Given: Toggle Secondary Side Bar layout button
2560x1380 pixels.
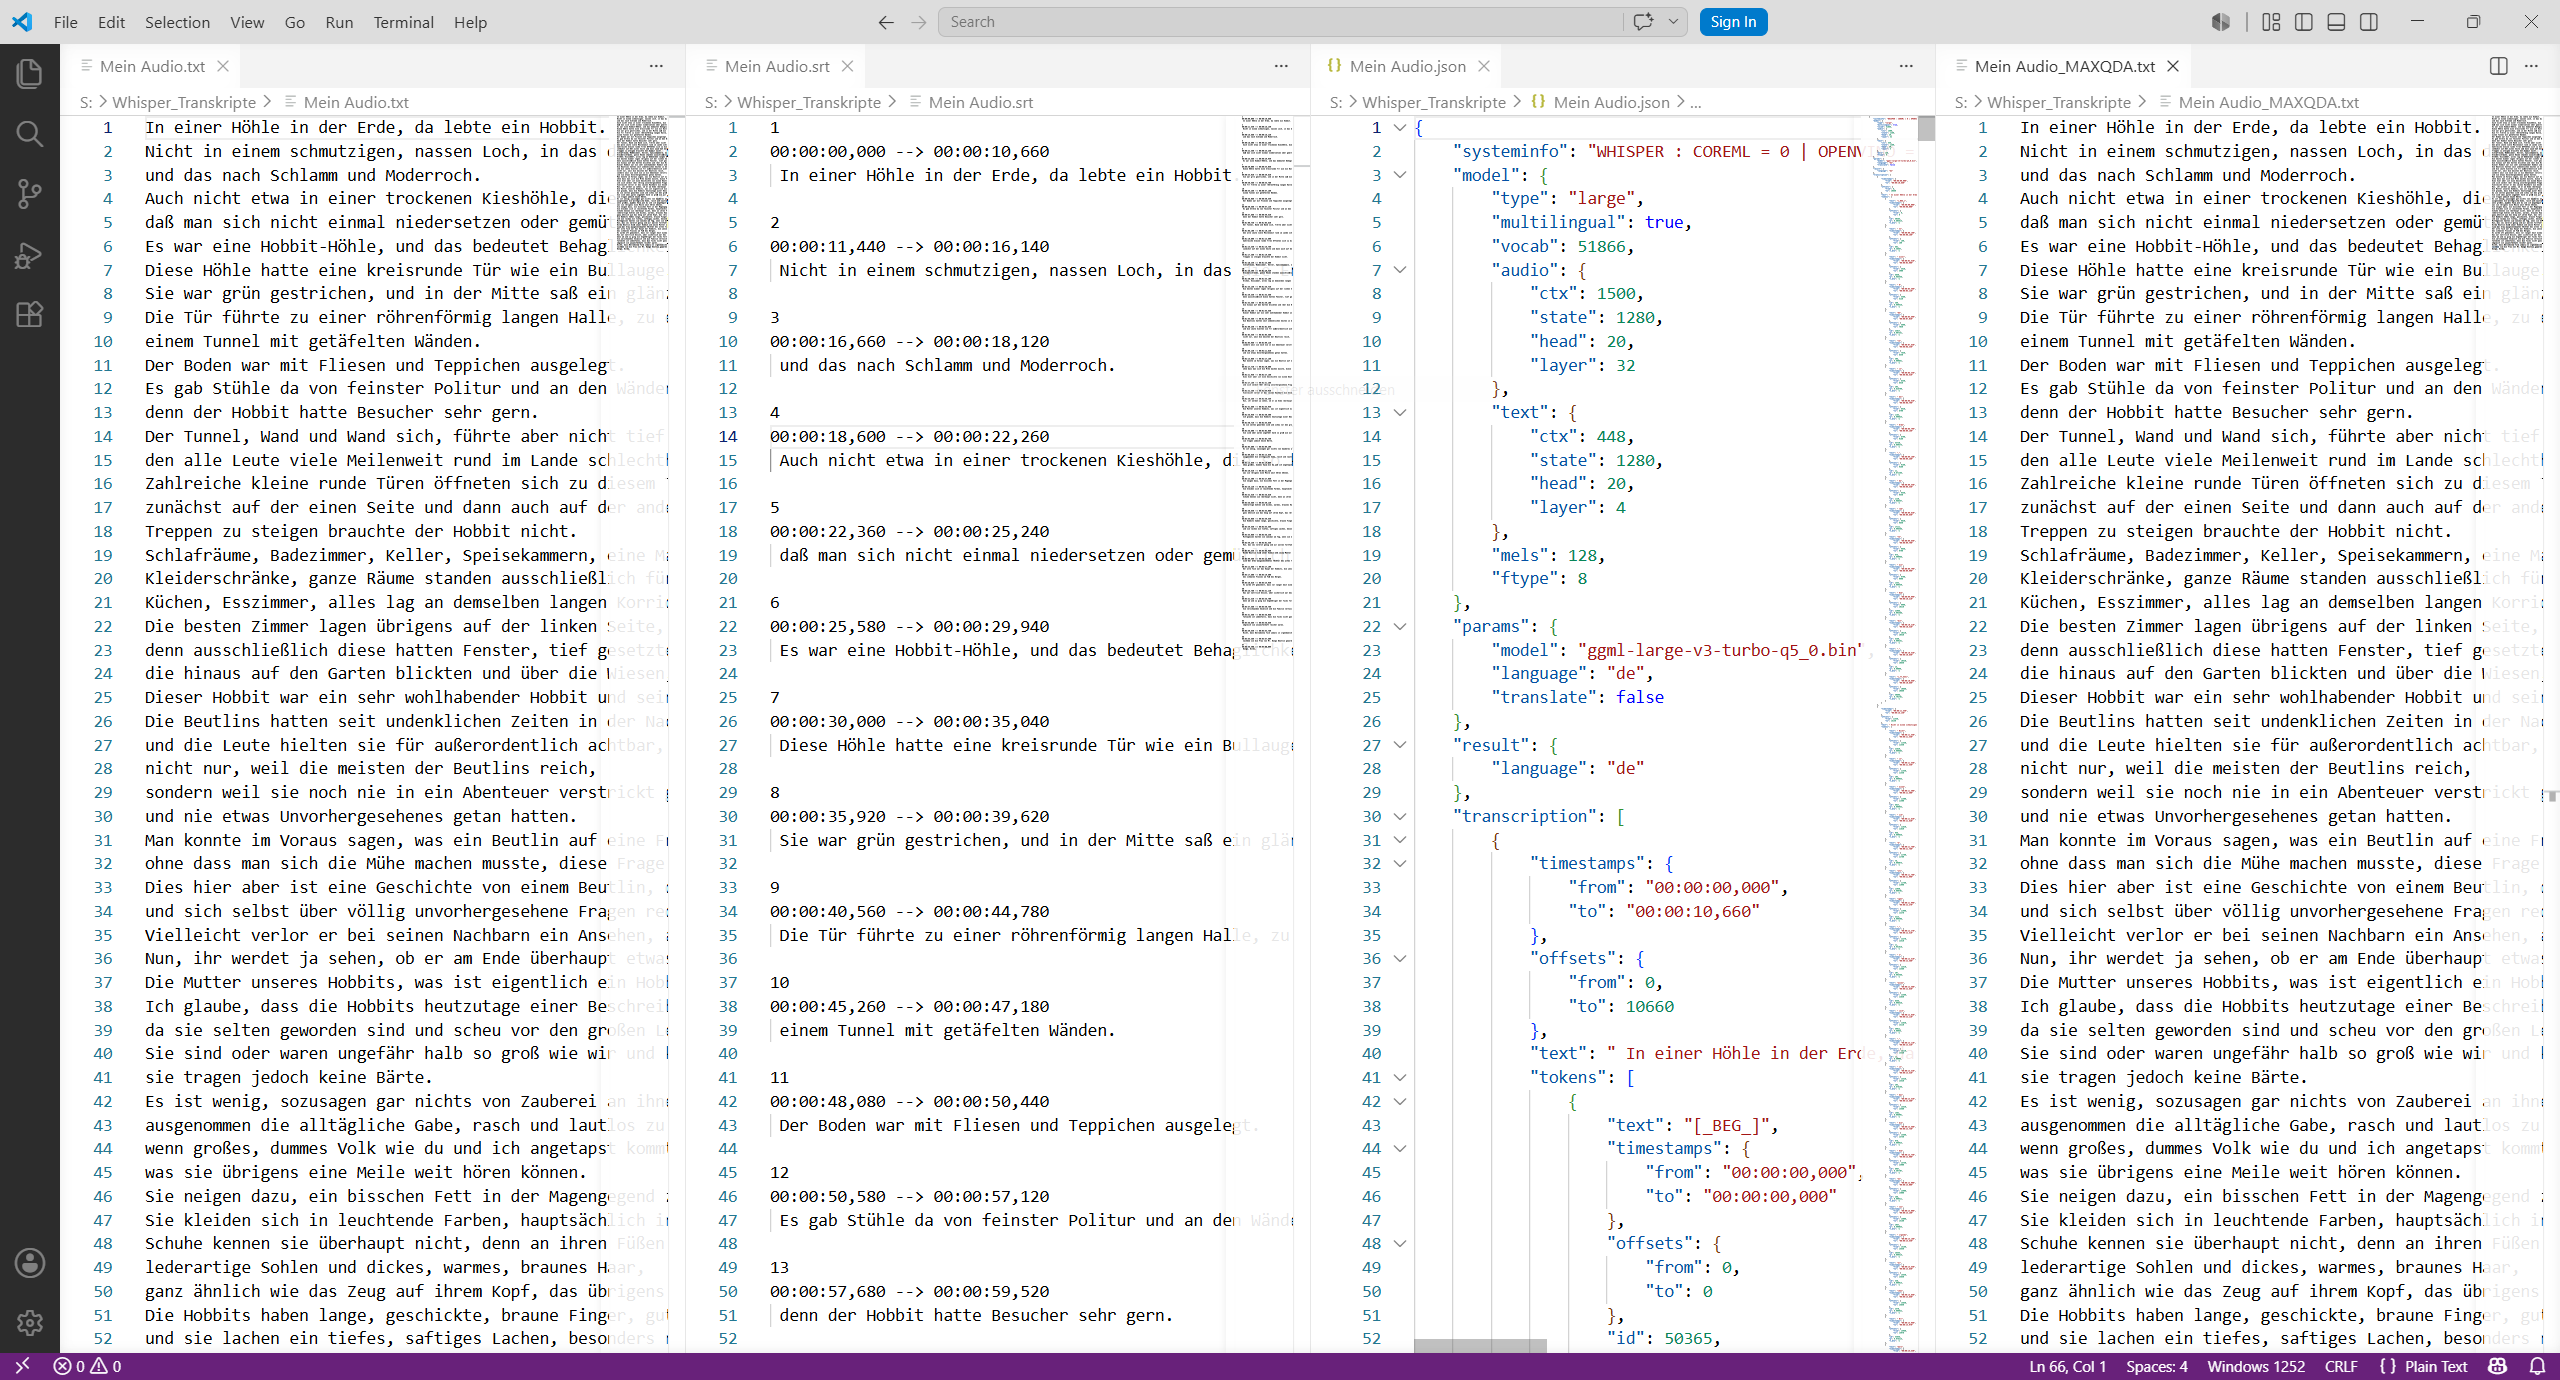Looking at the screenshot, I should click(2369, 22).
